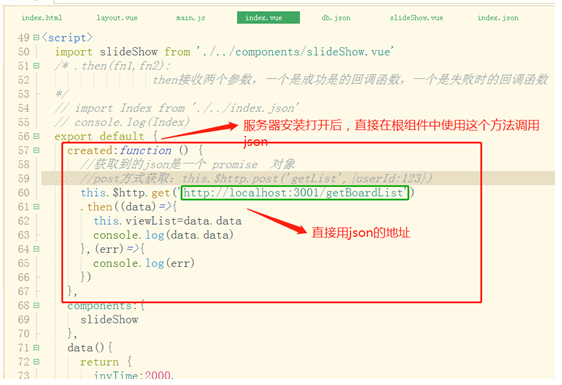This screenshot has height=385, width=562.
Task: Collapse the return block at line 72
Action: coord(36,362)
